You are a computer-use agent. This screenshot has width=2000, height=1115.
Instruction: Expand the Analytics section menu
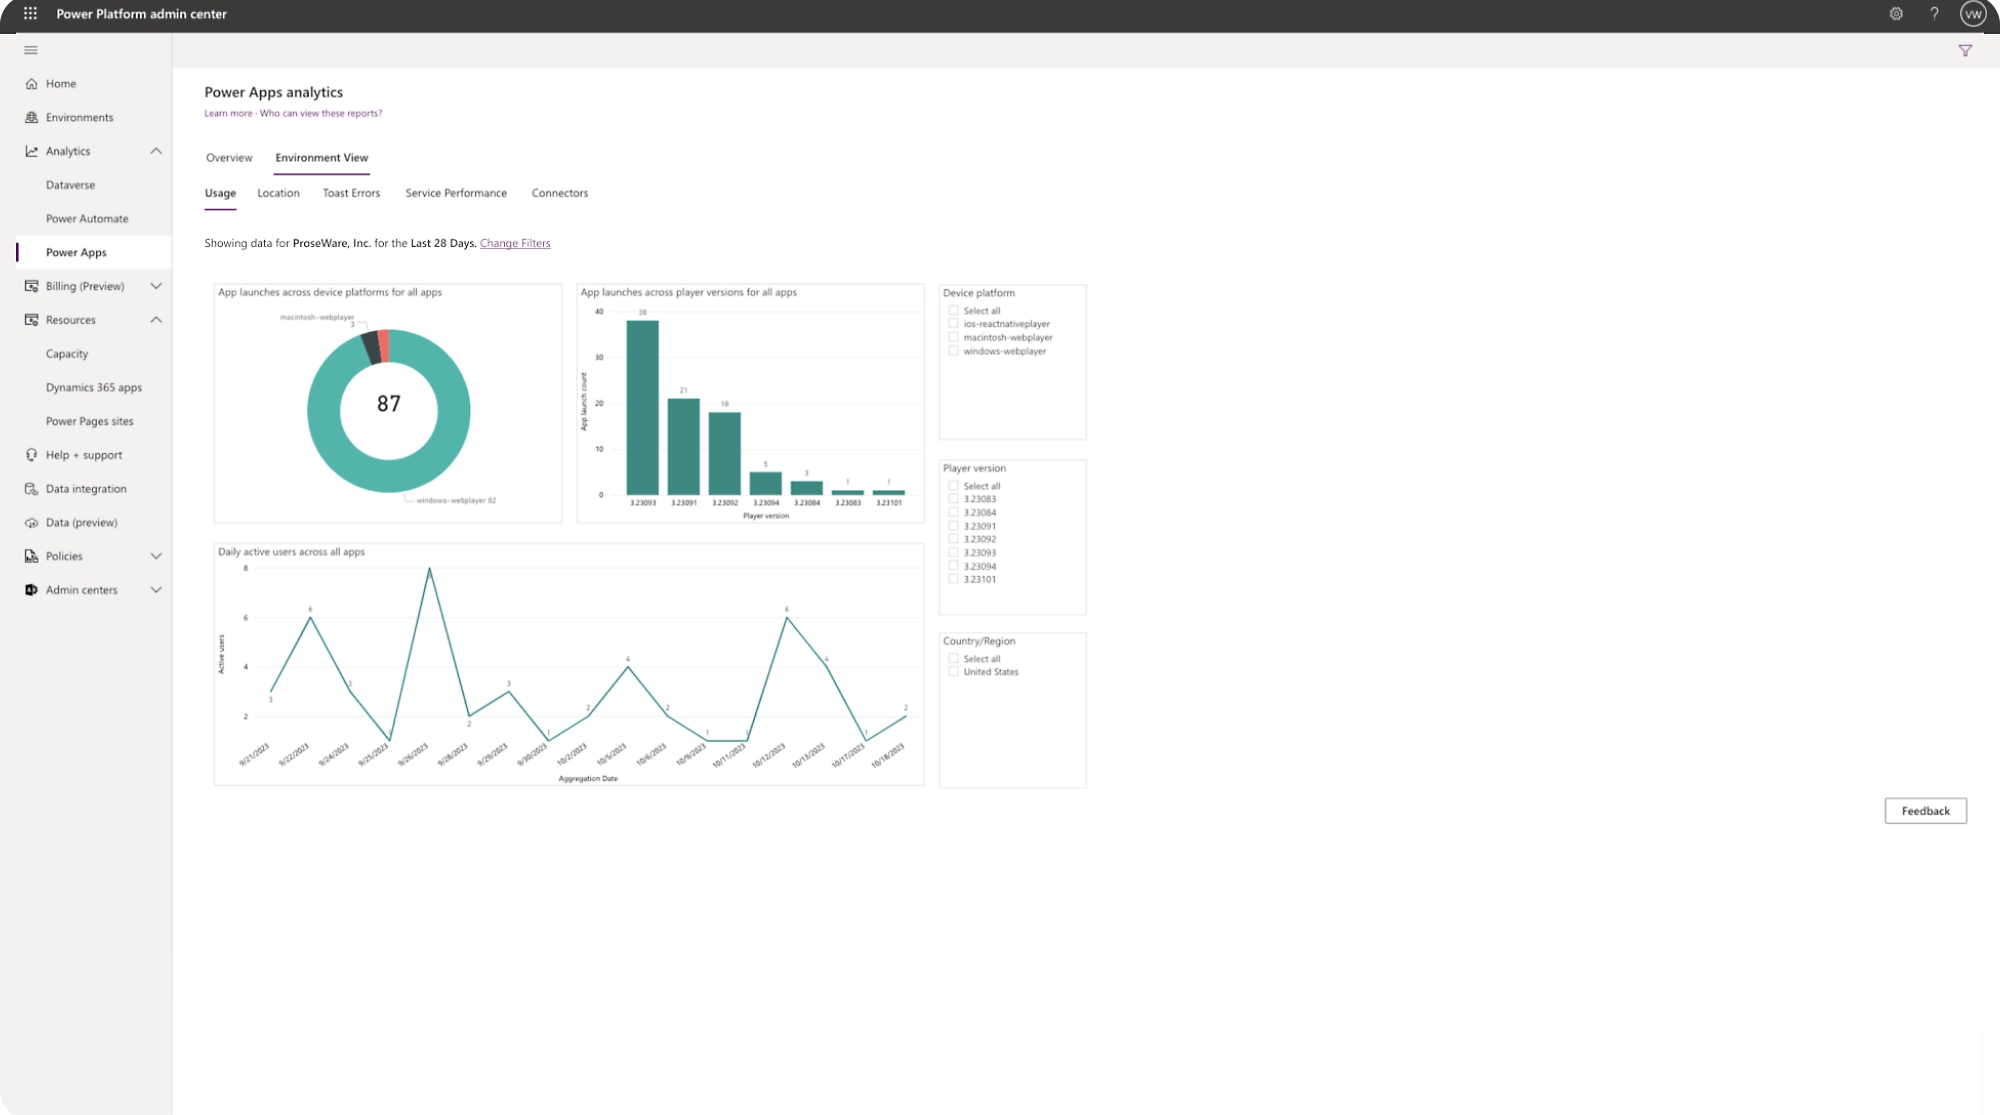coord(154,150)
